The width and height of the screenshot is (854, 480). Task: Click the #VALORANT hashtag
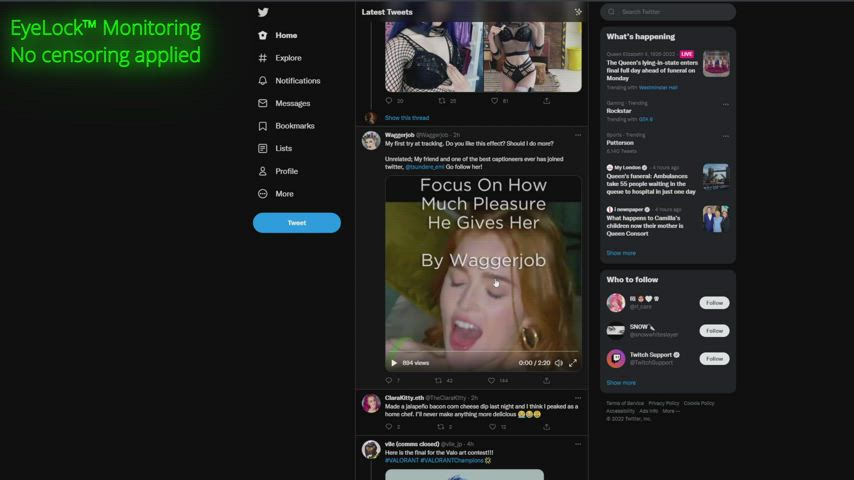[x=402, y=460]
